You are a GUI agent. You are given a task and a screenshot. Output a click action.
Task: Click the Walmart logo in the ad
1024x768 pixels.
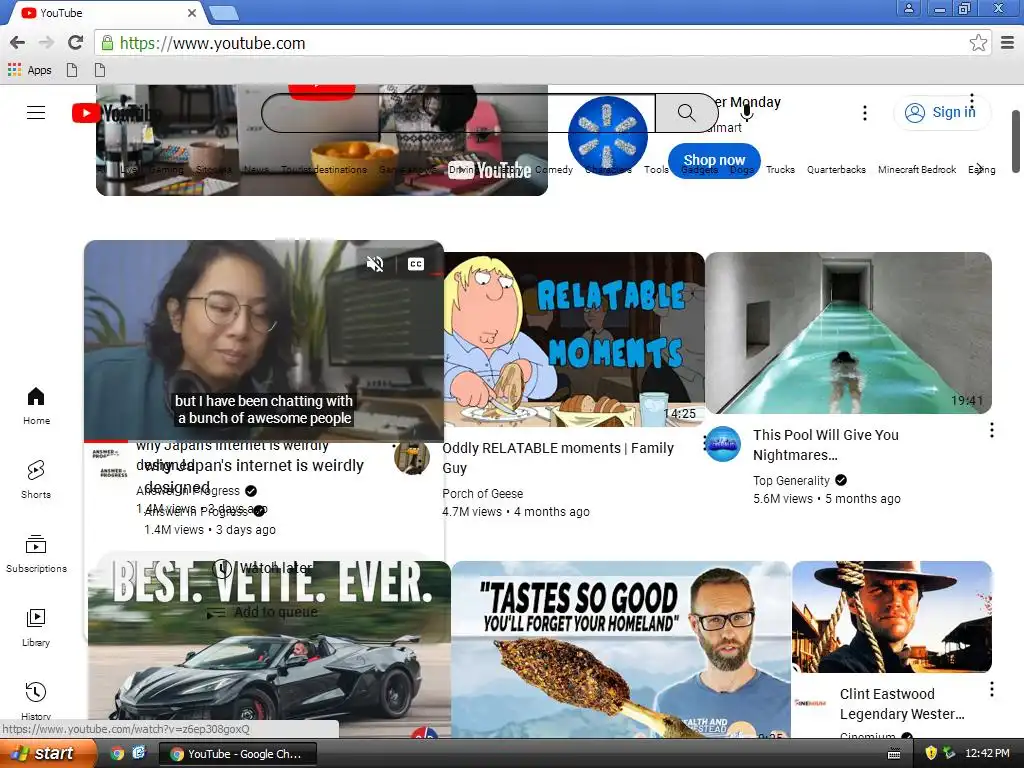point(607,136)
